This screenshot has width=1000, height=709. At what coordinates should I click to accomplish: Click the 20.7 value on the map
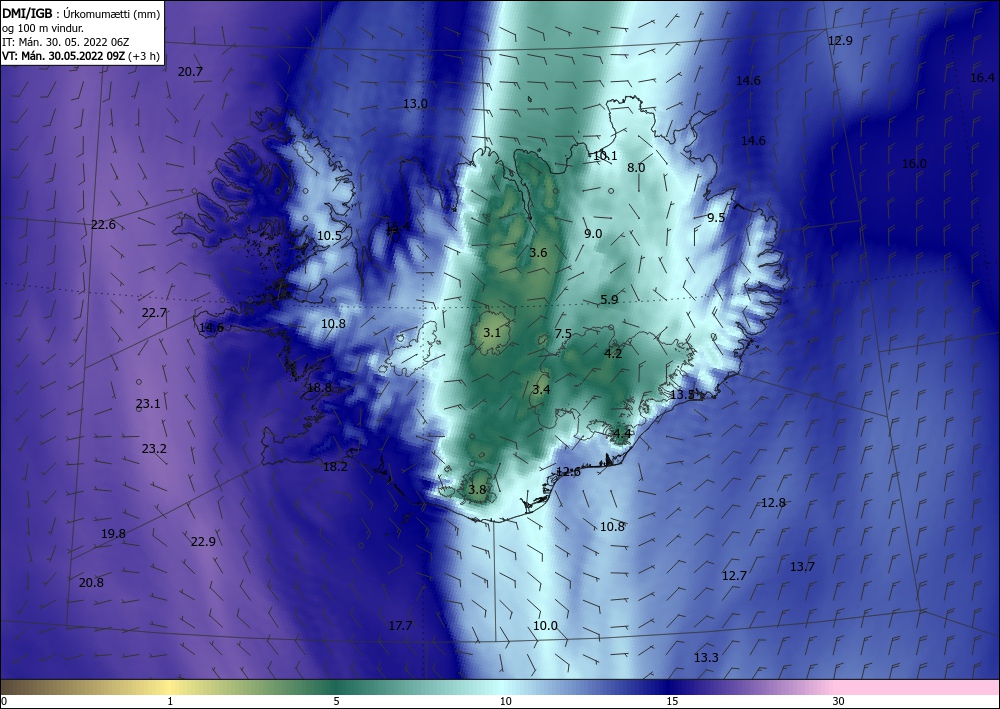[x=190, y=72]
